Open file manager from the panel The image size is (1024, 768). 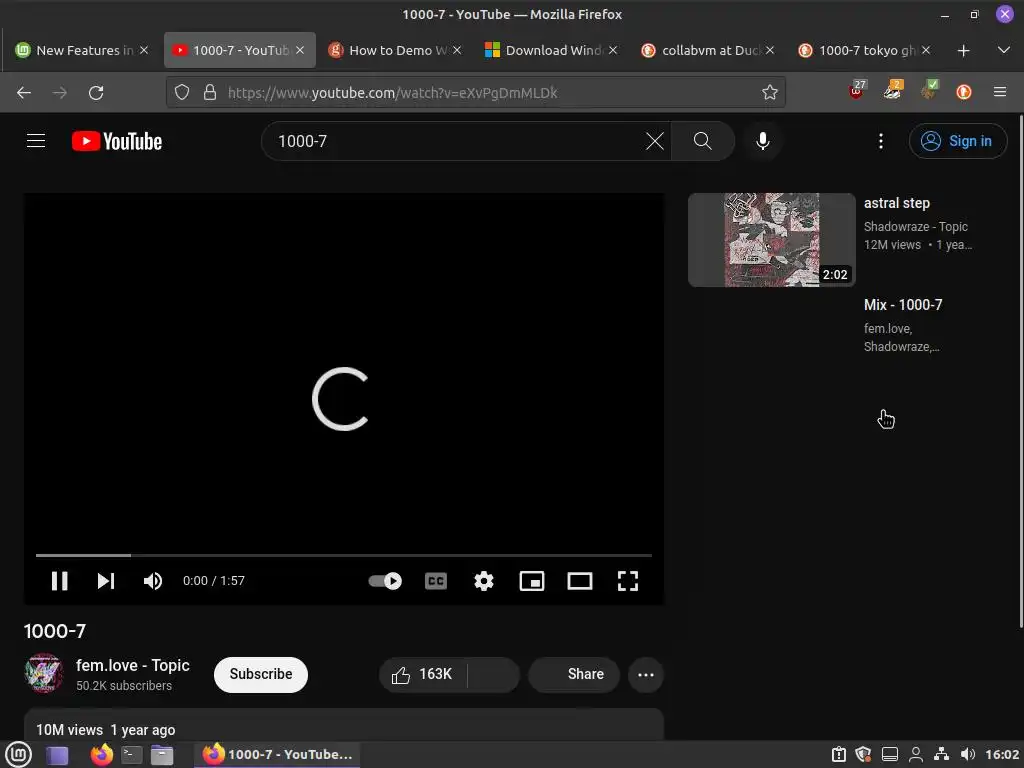162,755
